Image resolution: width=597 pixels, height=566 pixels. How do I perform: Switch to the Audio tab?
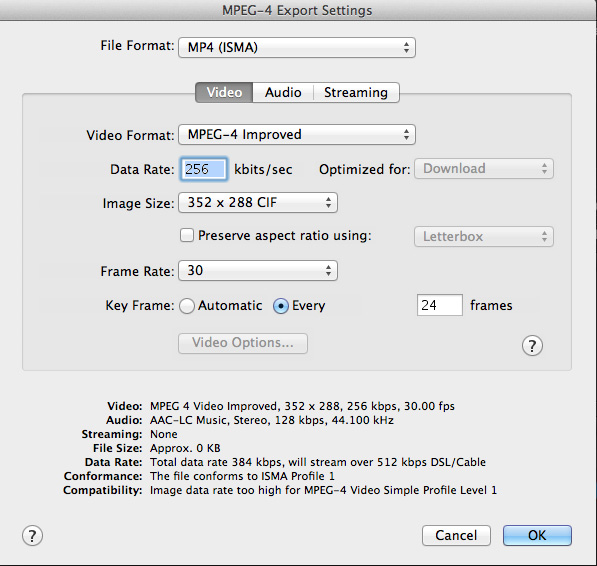[283, 92]
